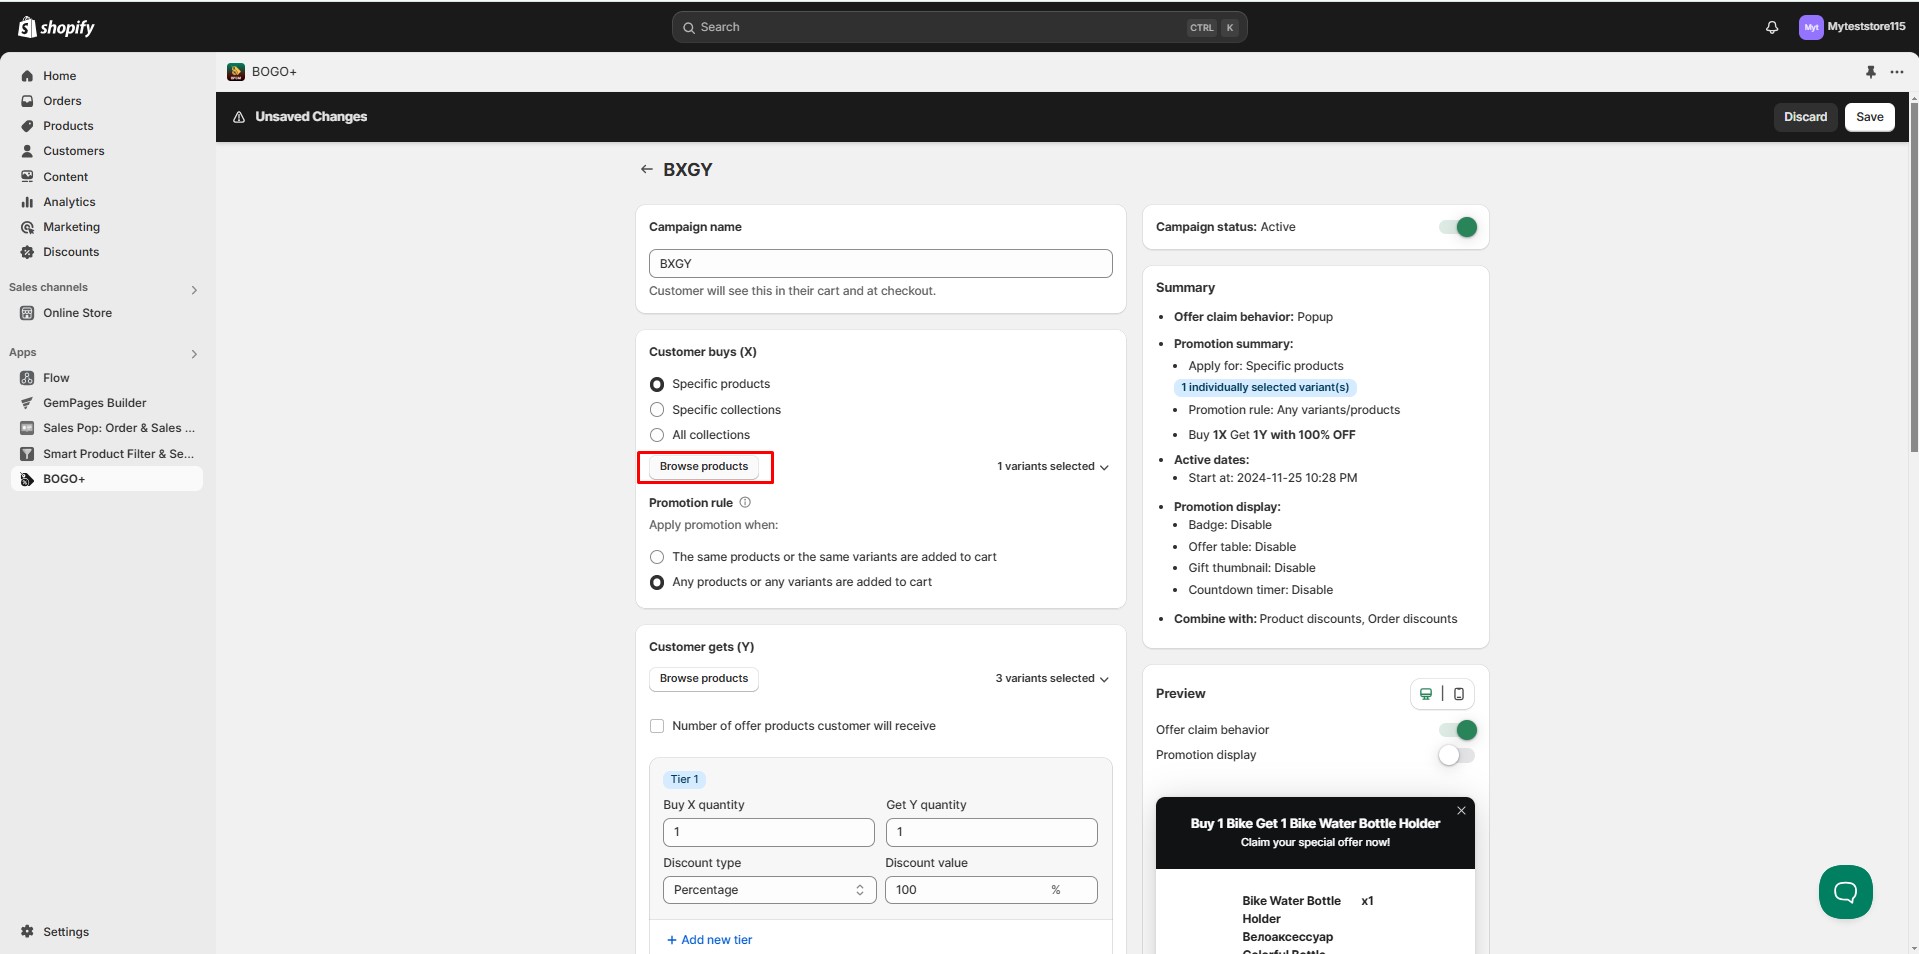Click the notifications bell icon
This screenshot has height=954, width=1919.
pos(1771,28)
